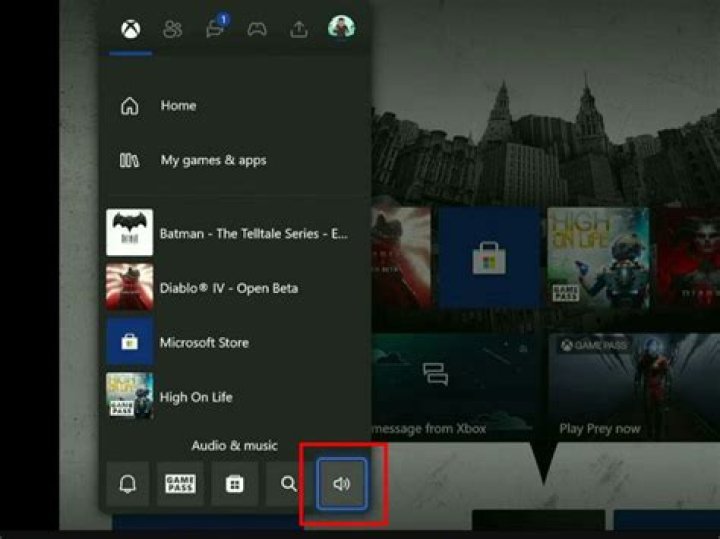Click the Game Pass badge on Prey tile
720x539 pixels.
pos(594,345)
